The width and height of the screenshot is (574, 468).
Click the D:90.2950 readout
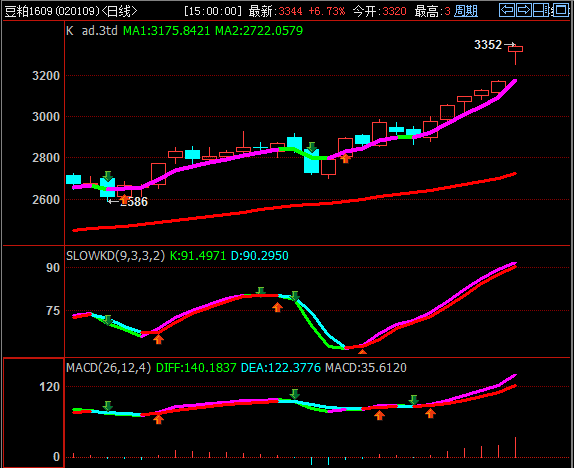260,255
